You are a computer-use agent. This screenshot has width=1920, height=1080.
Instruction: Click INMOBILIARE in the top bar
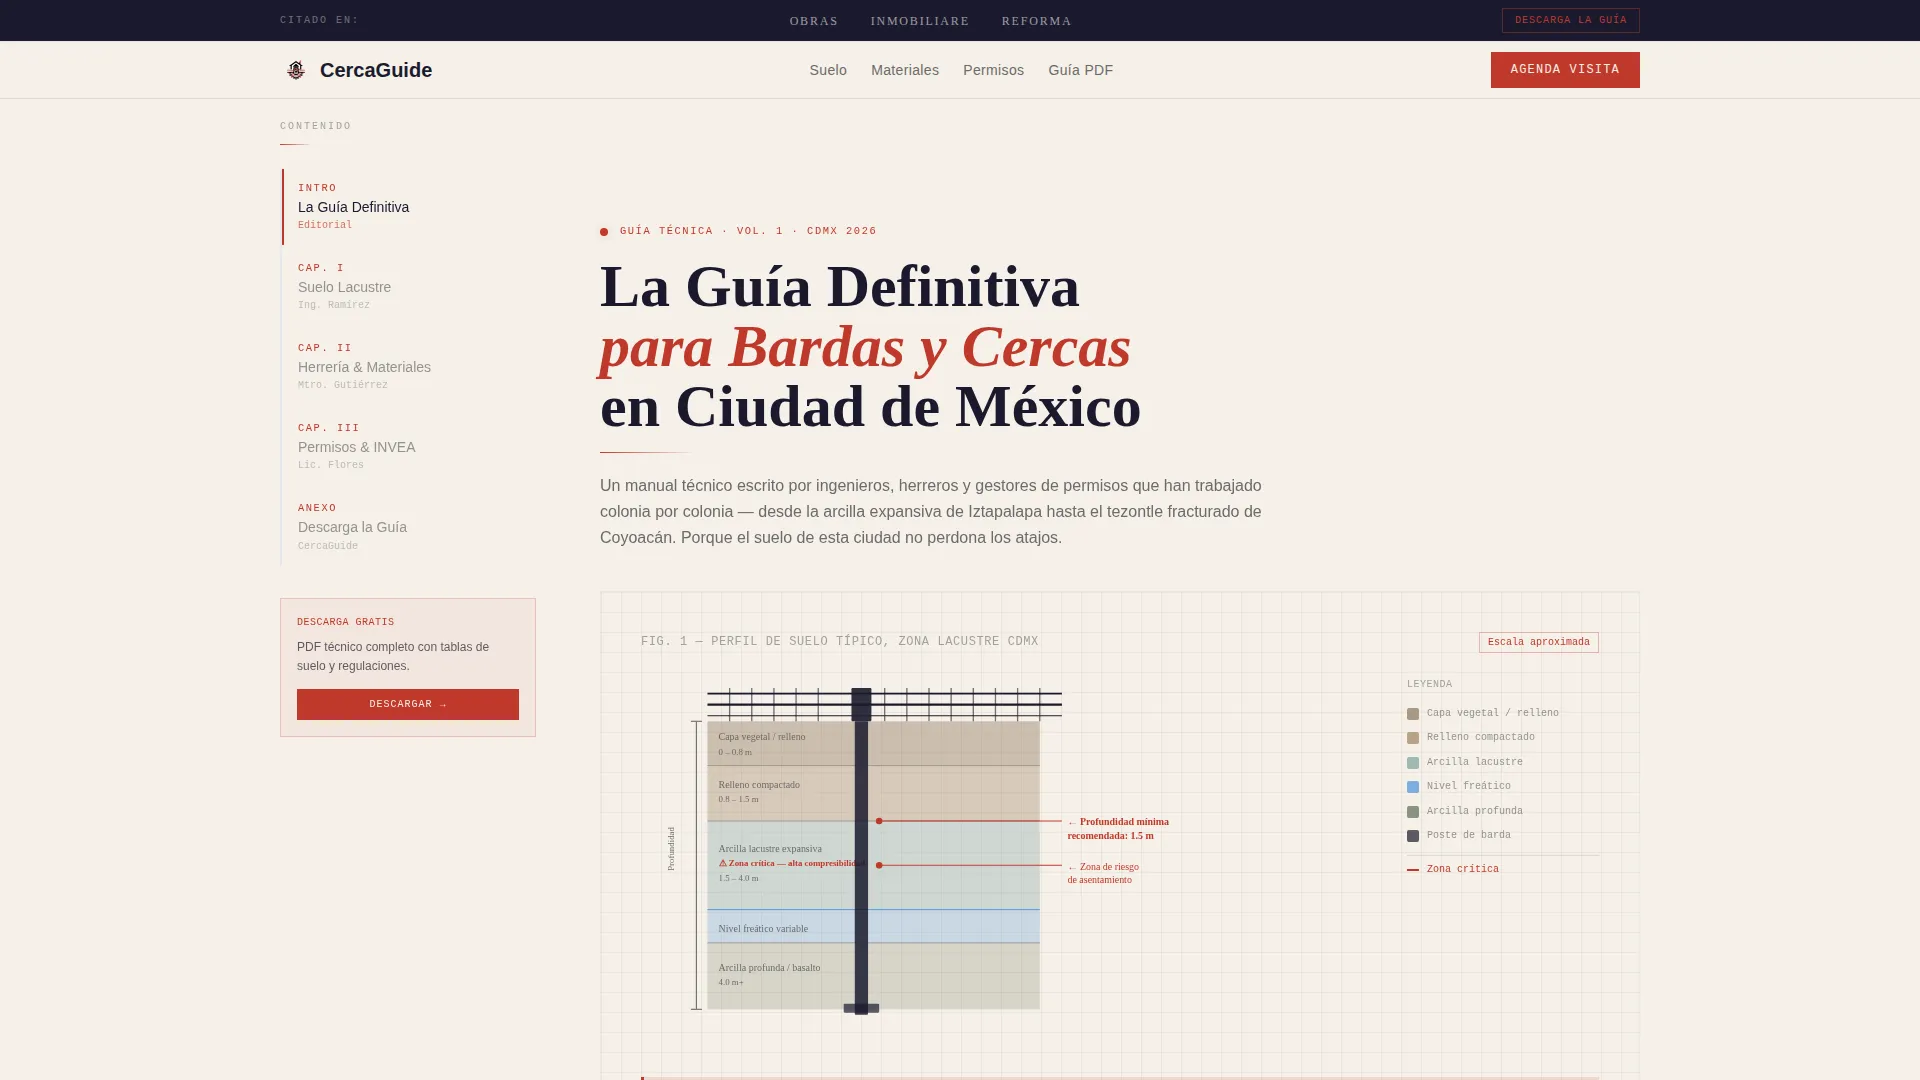click(920, 21)
